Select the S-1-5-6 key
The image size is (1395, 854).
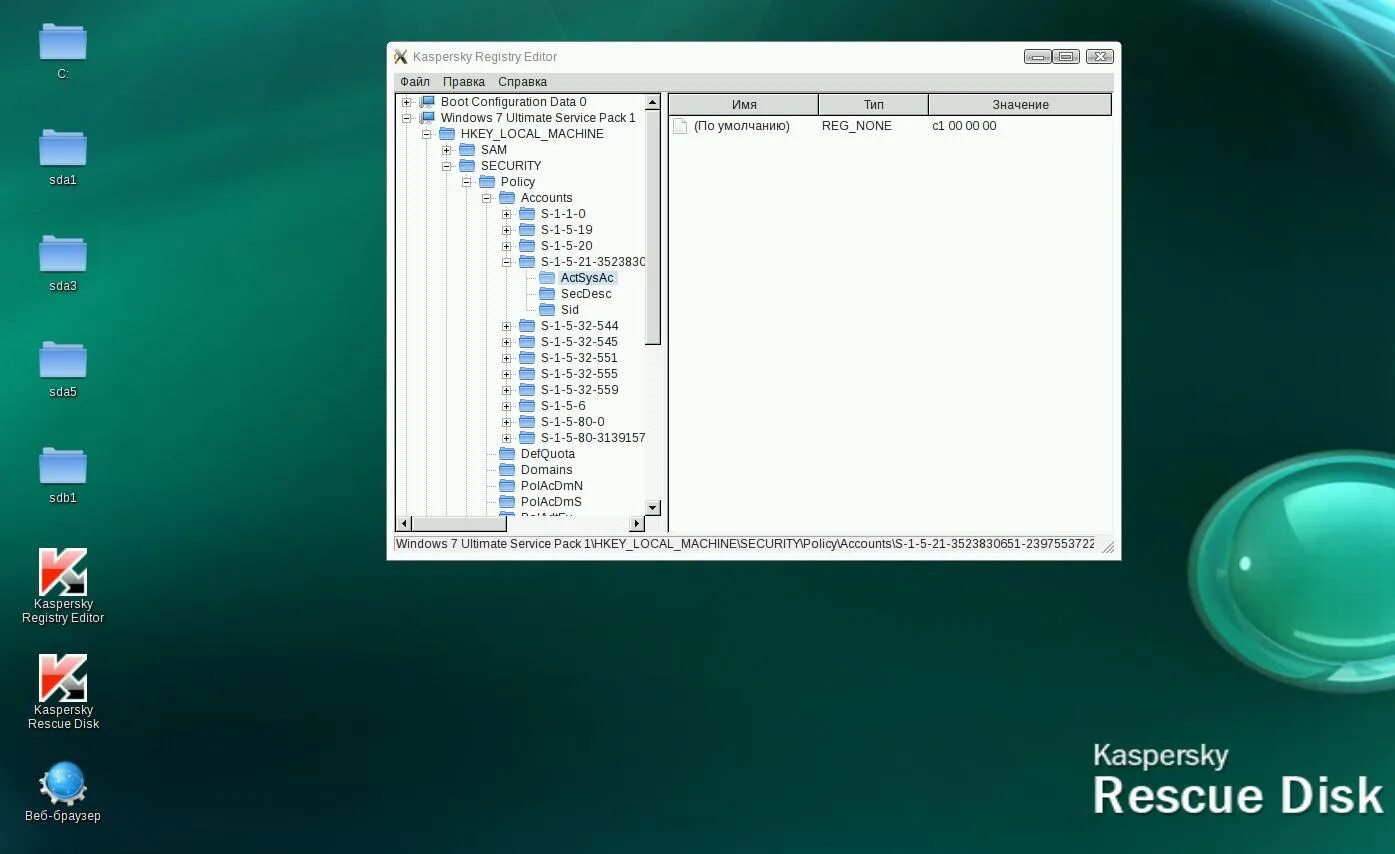(563, 406)
